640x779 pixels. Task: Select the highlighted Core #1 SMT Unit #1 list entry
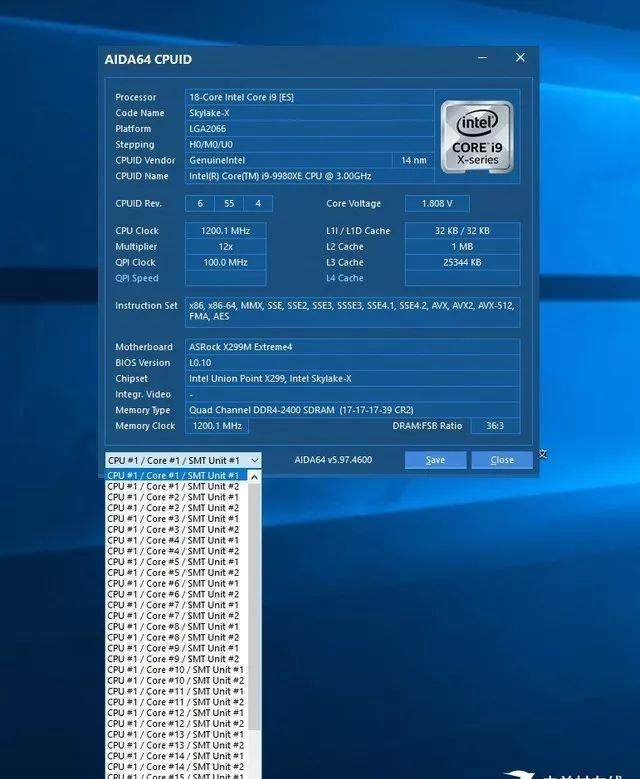tap(173, 476)
